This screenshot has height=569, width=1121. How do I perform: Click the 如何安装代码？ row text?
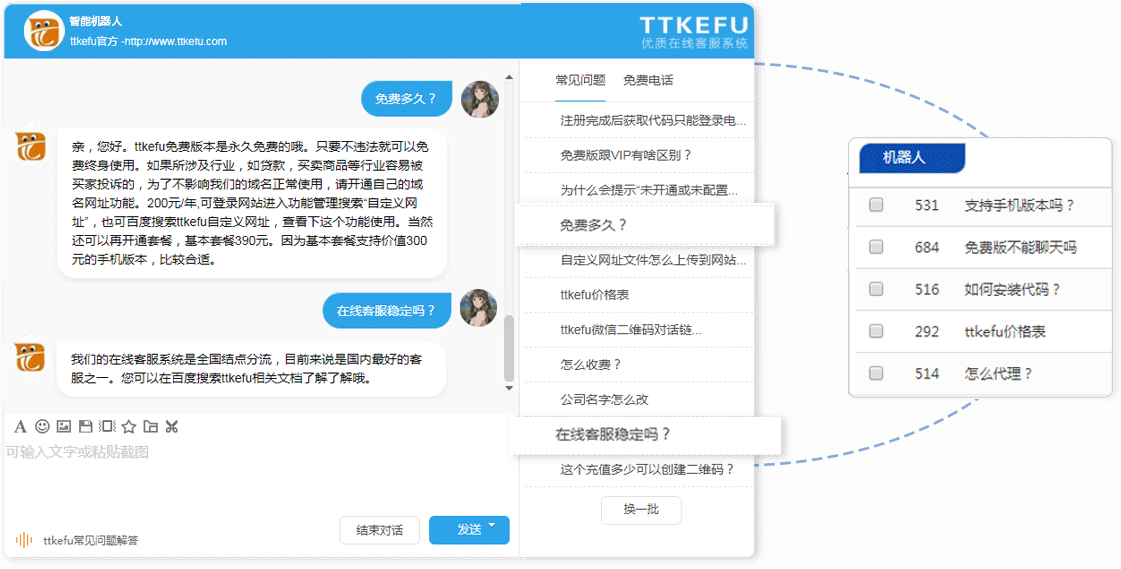(1013, 290)
